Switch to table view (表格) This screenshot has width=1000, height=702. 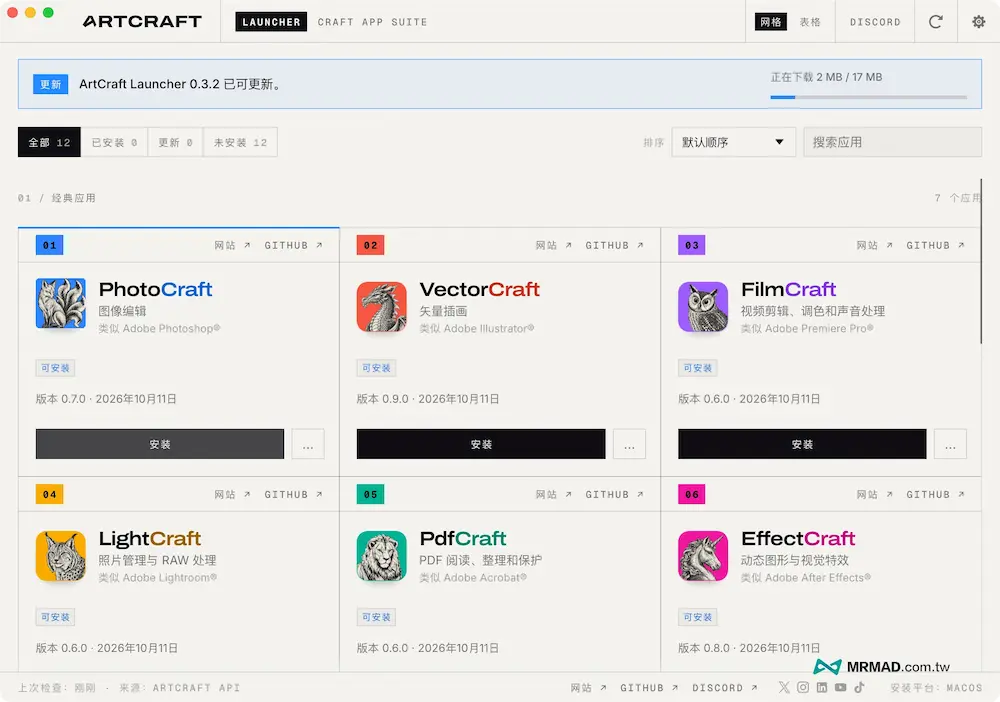pos(810,22)
